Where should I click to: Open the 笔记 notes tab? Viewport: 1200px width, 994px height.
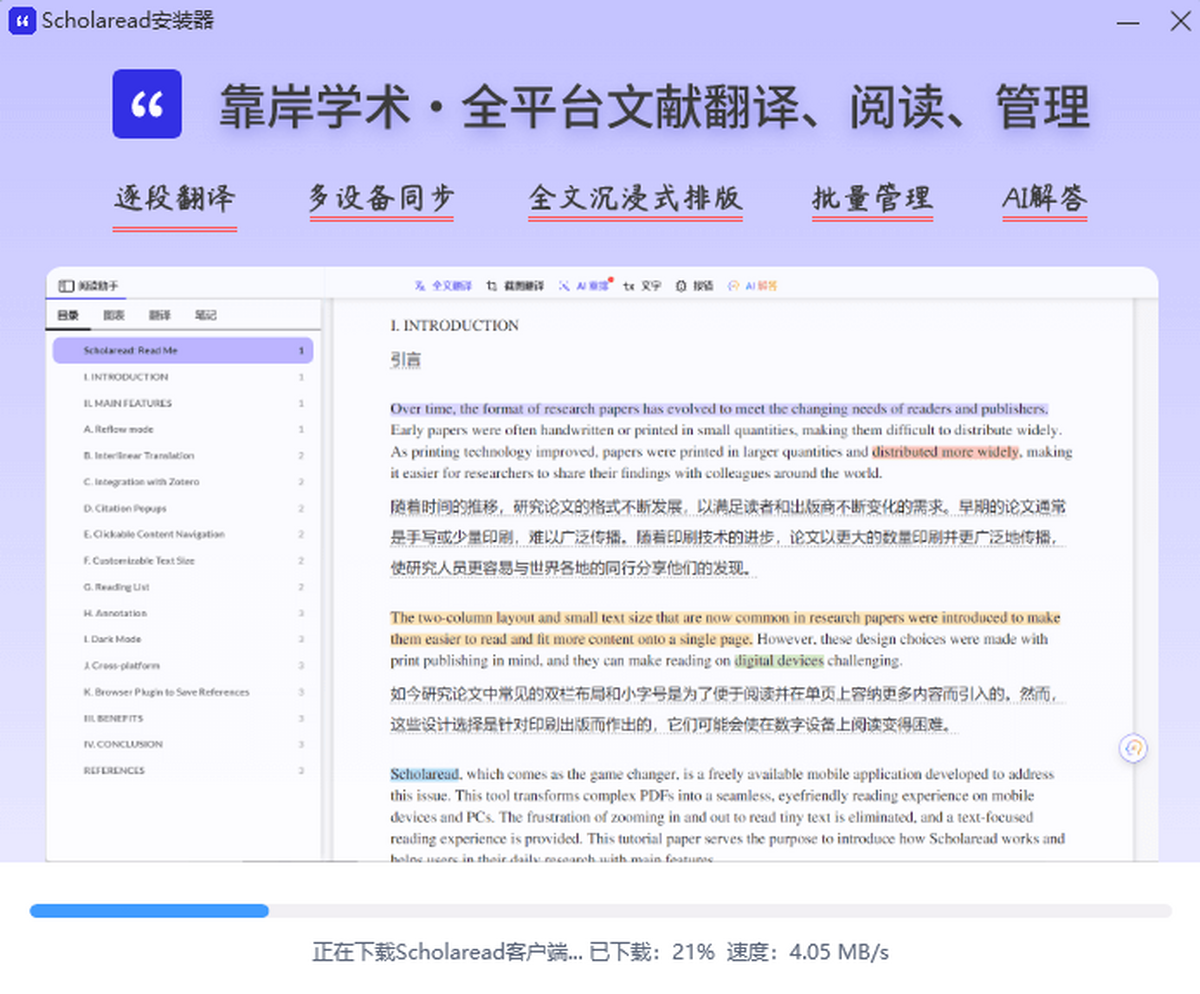(205, 316)
